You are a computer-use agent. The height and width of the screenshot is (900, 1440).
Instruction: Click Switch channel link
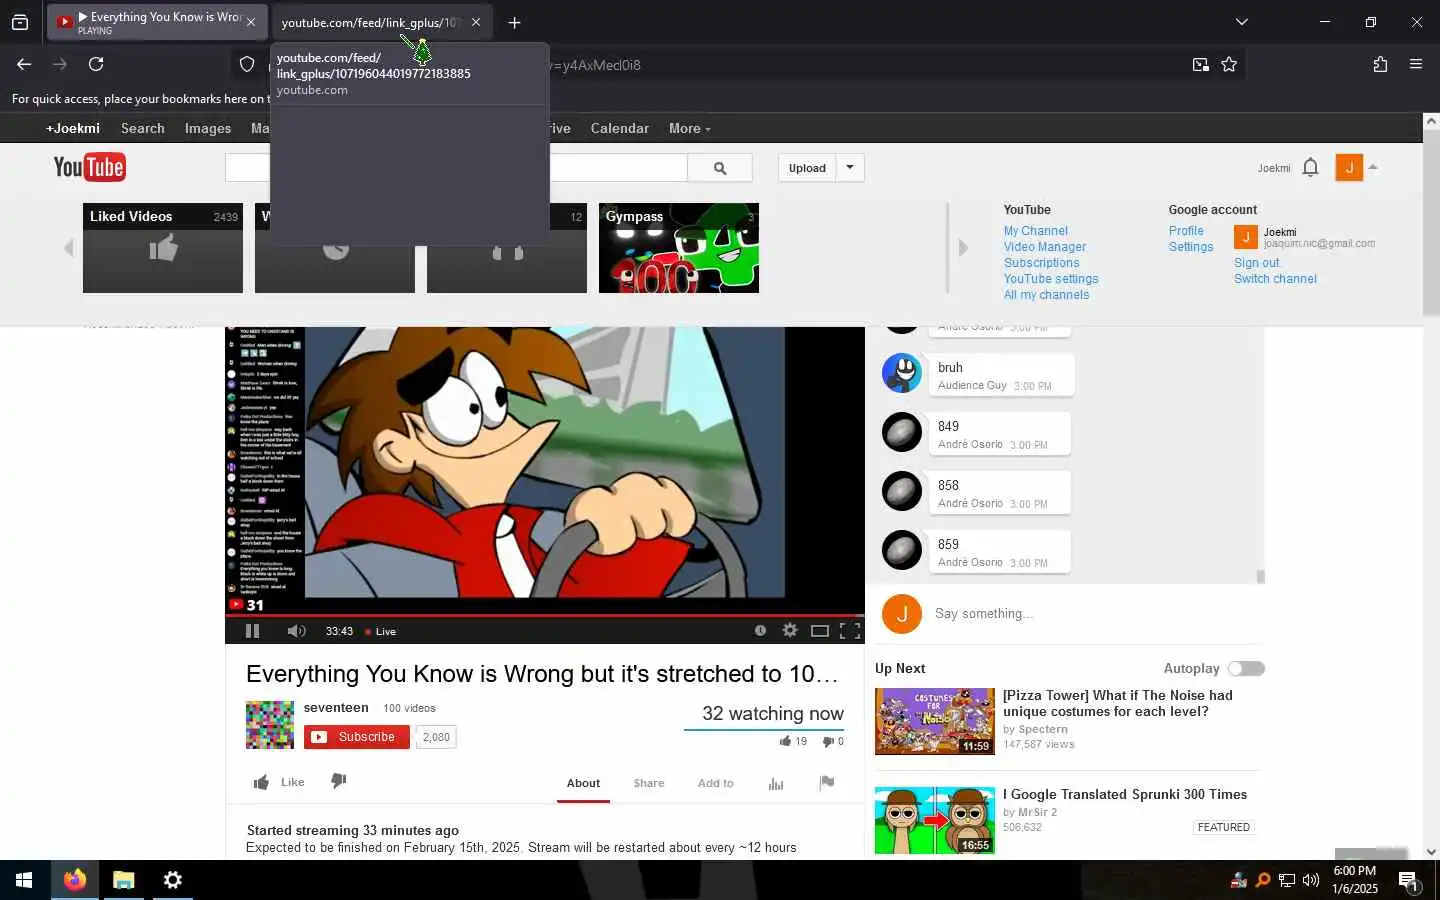(1275, 279)
